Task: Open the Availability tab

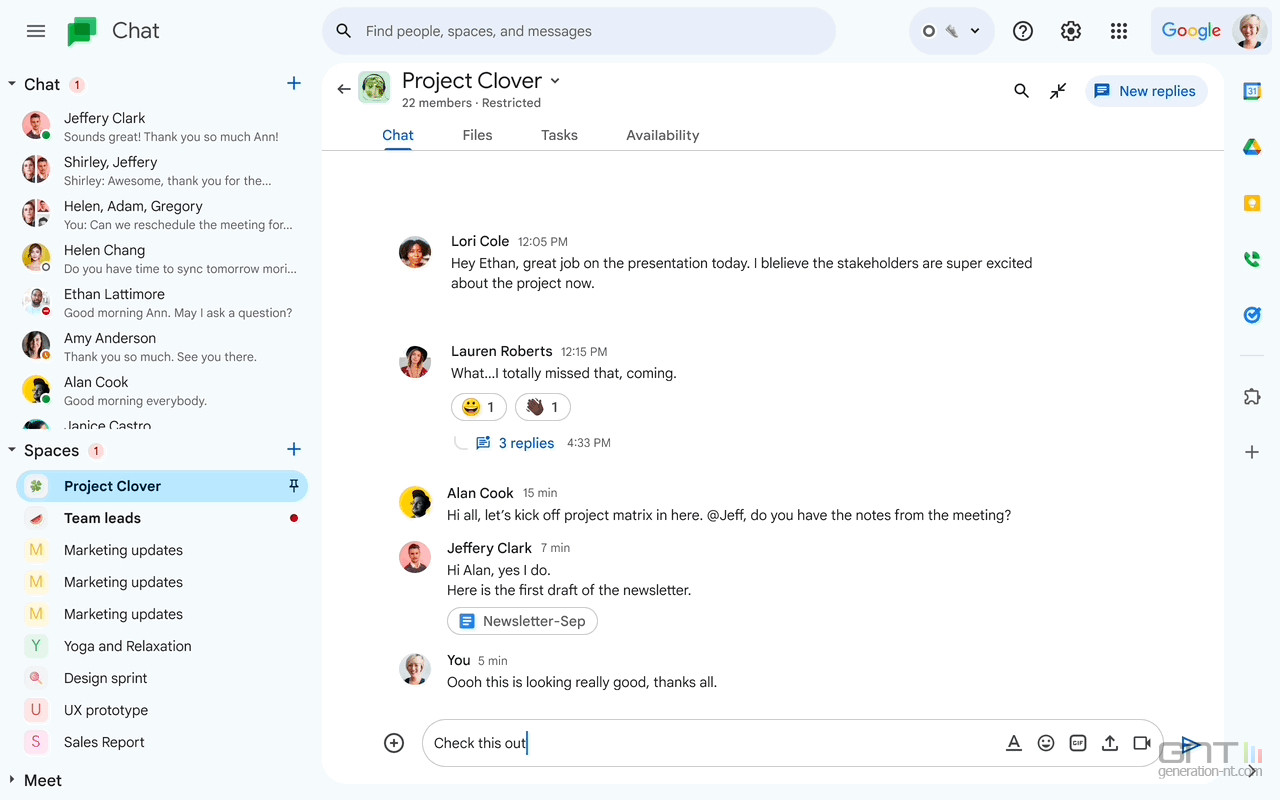Action: click(x=662, y=135)
